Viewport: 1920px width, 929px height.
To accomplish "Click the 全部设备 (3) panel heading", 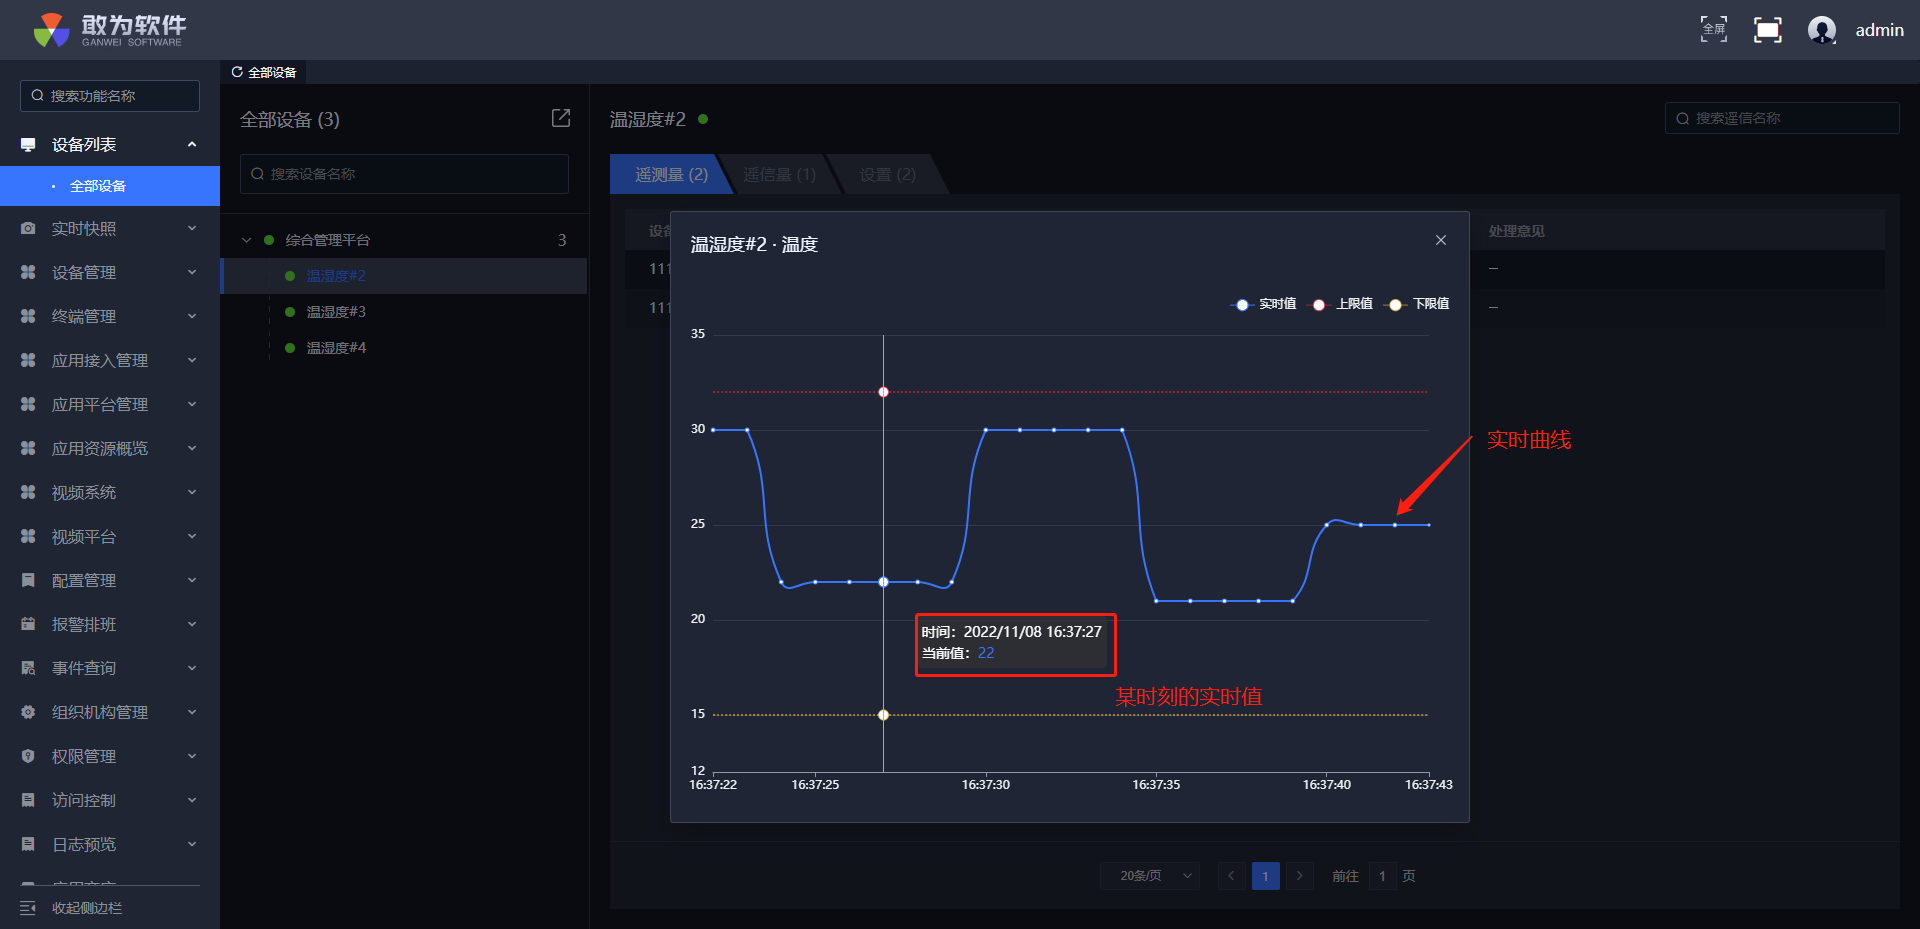I will click(290, 120).
